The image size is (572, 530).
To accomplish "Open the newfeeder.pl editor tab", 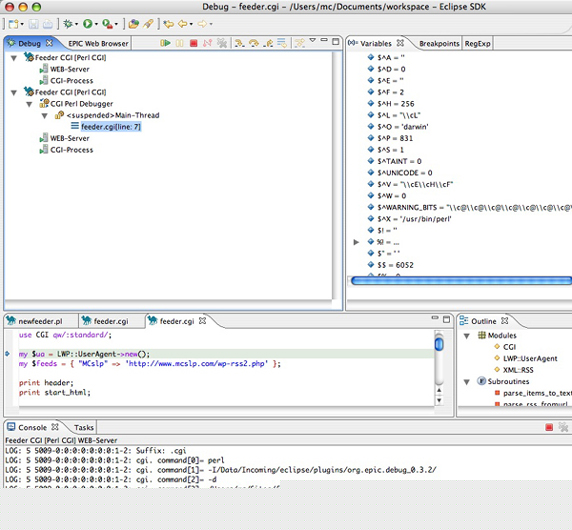I will coord(40,321).
